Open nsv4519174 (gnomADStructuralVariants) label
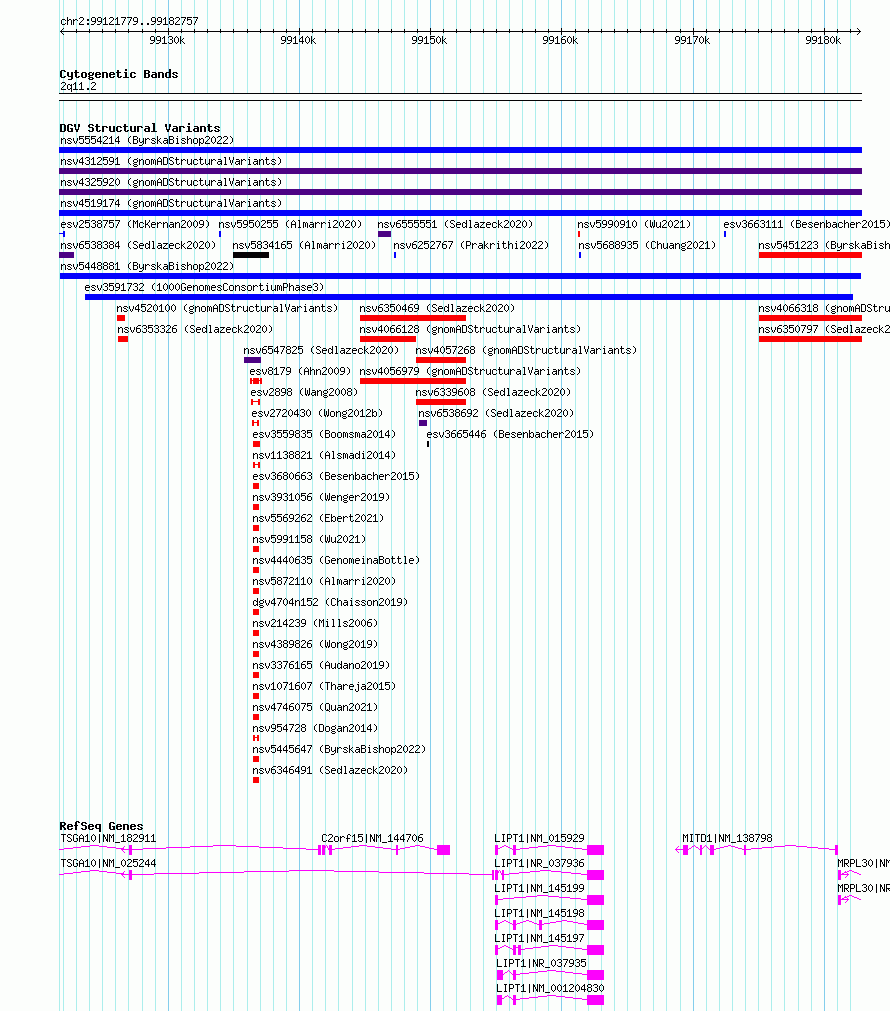 pyautogui.click(x=171, y=203)
